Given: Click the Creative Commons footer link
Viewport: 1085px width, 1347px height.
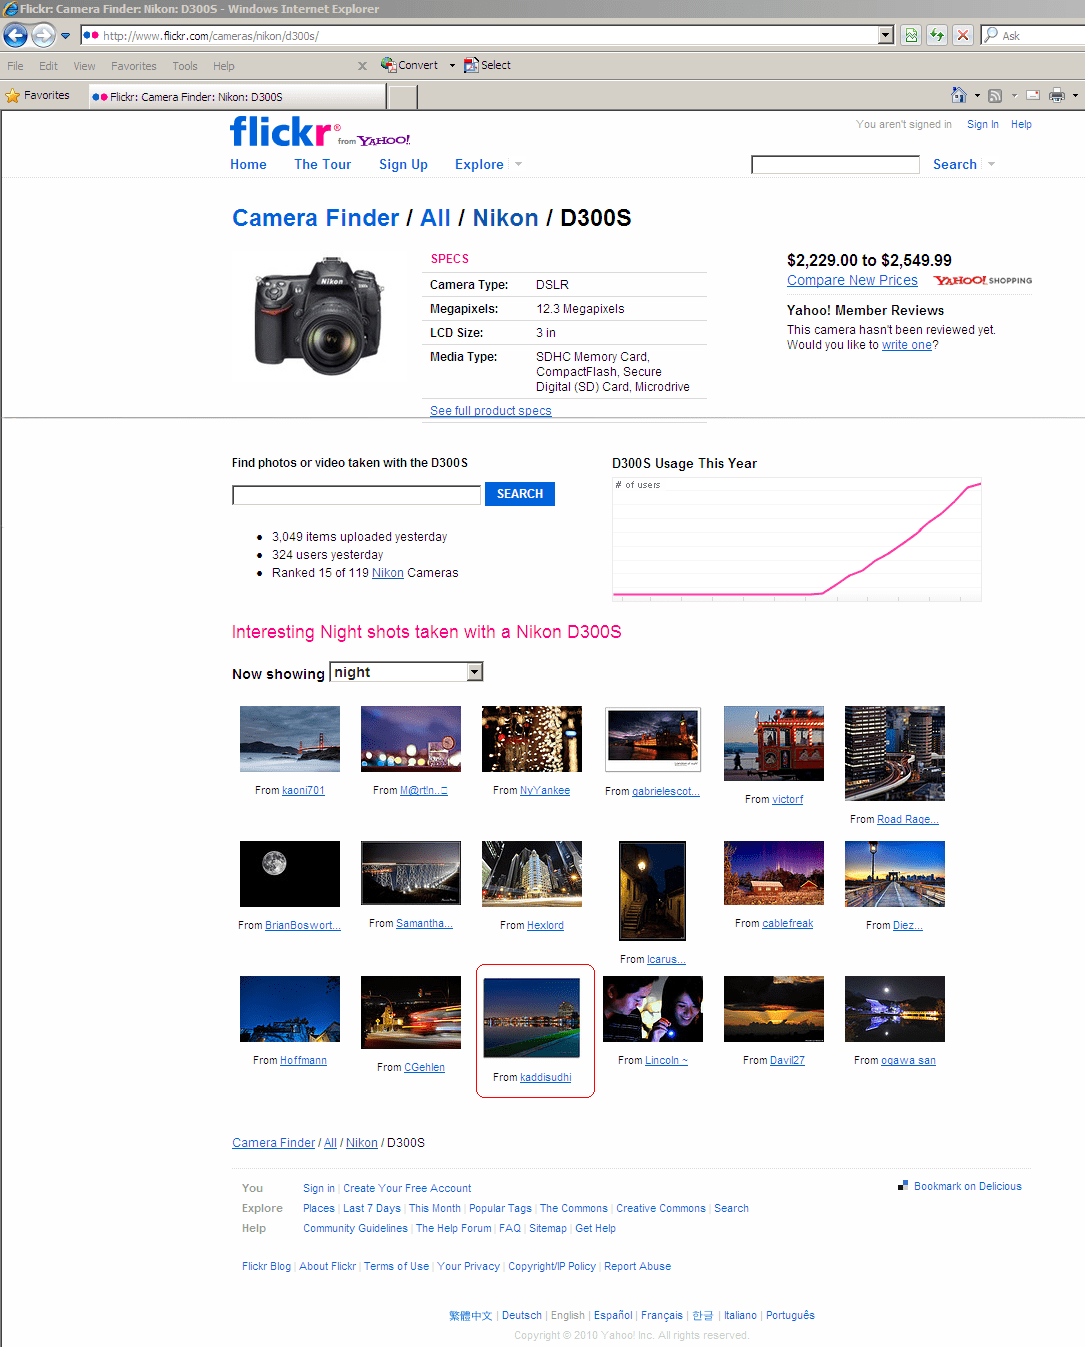Looking at the screenshot, I should tap(661, 1209).
